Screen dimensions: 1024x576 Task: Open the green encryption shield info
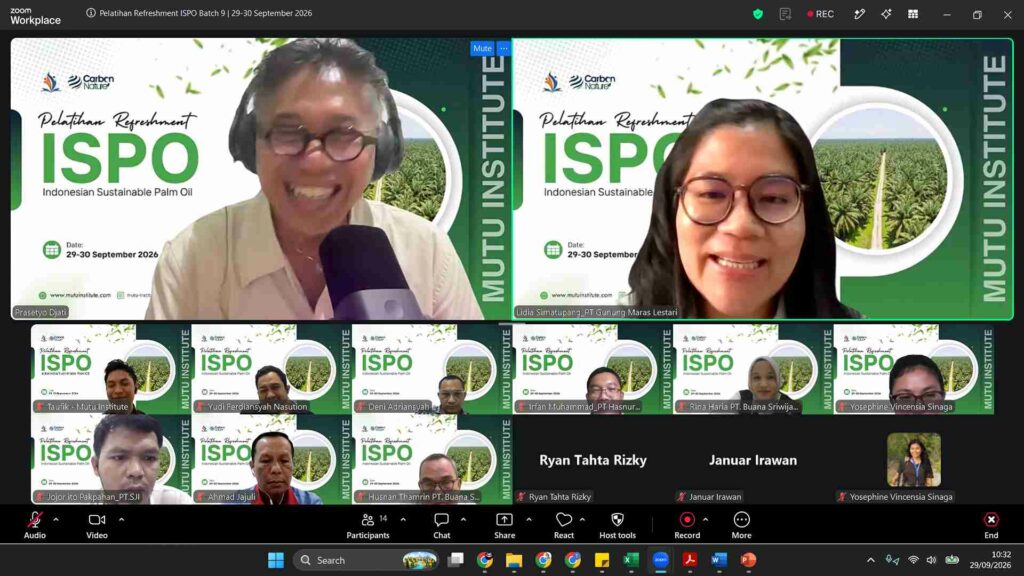(758, 14)
